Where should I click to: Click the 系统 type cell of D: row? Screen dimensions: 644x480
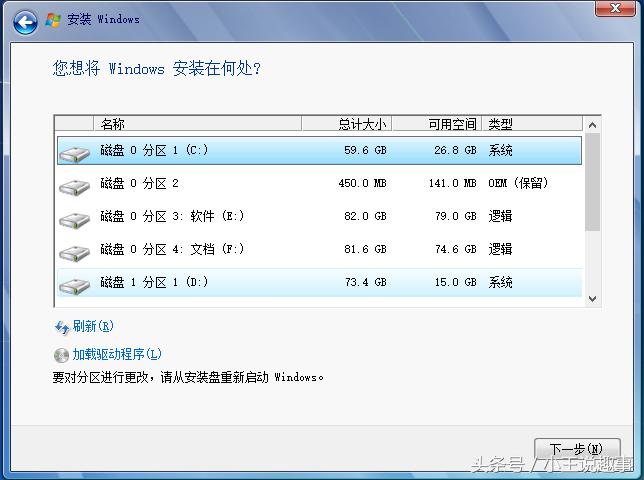coord(500,282)
